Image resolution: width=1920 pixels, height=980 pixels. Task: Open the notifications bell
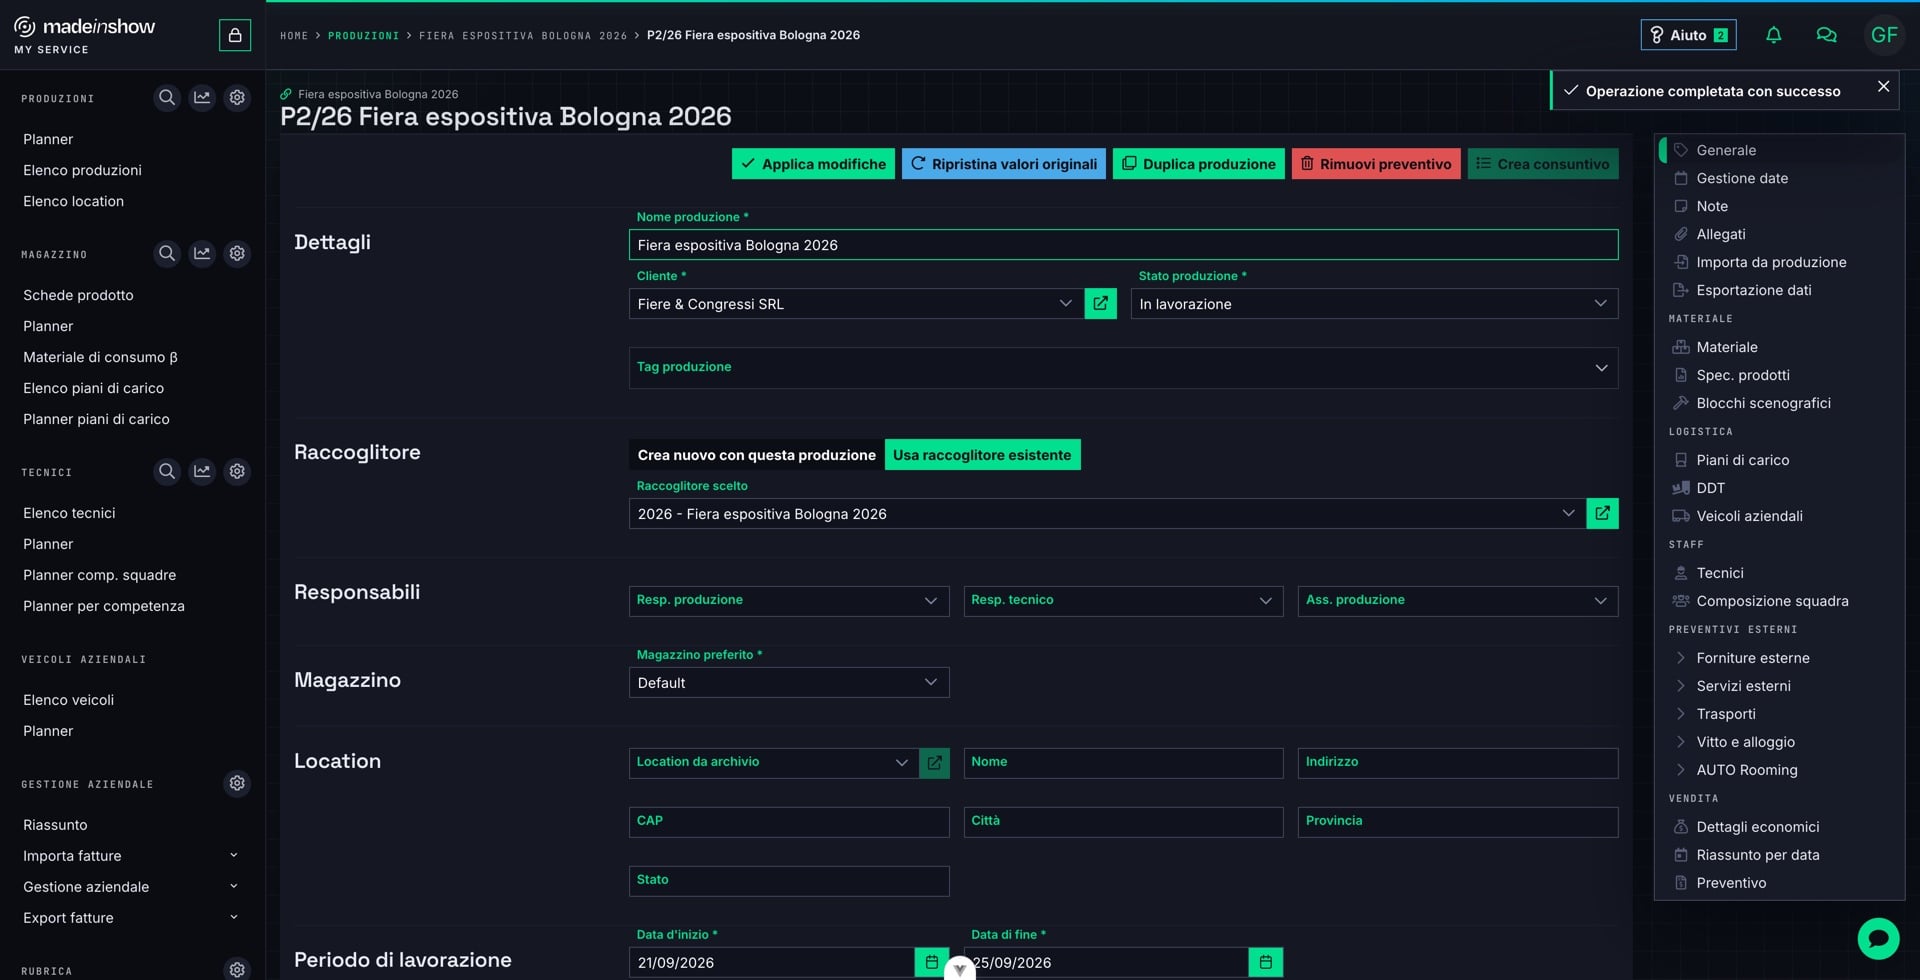[1773, 35]
